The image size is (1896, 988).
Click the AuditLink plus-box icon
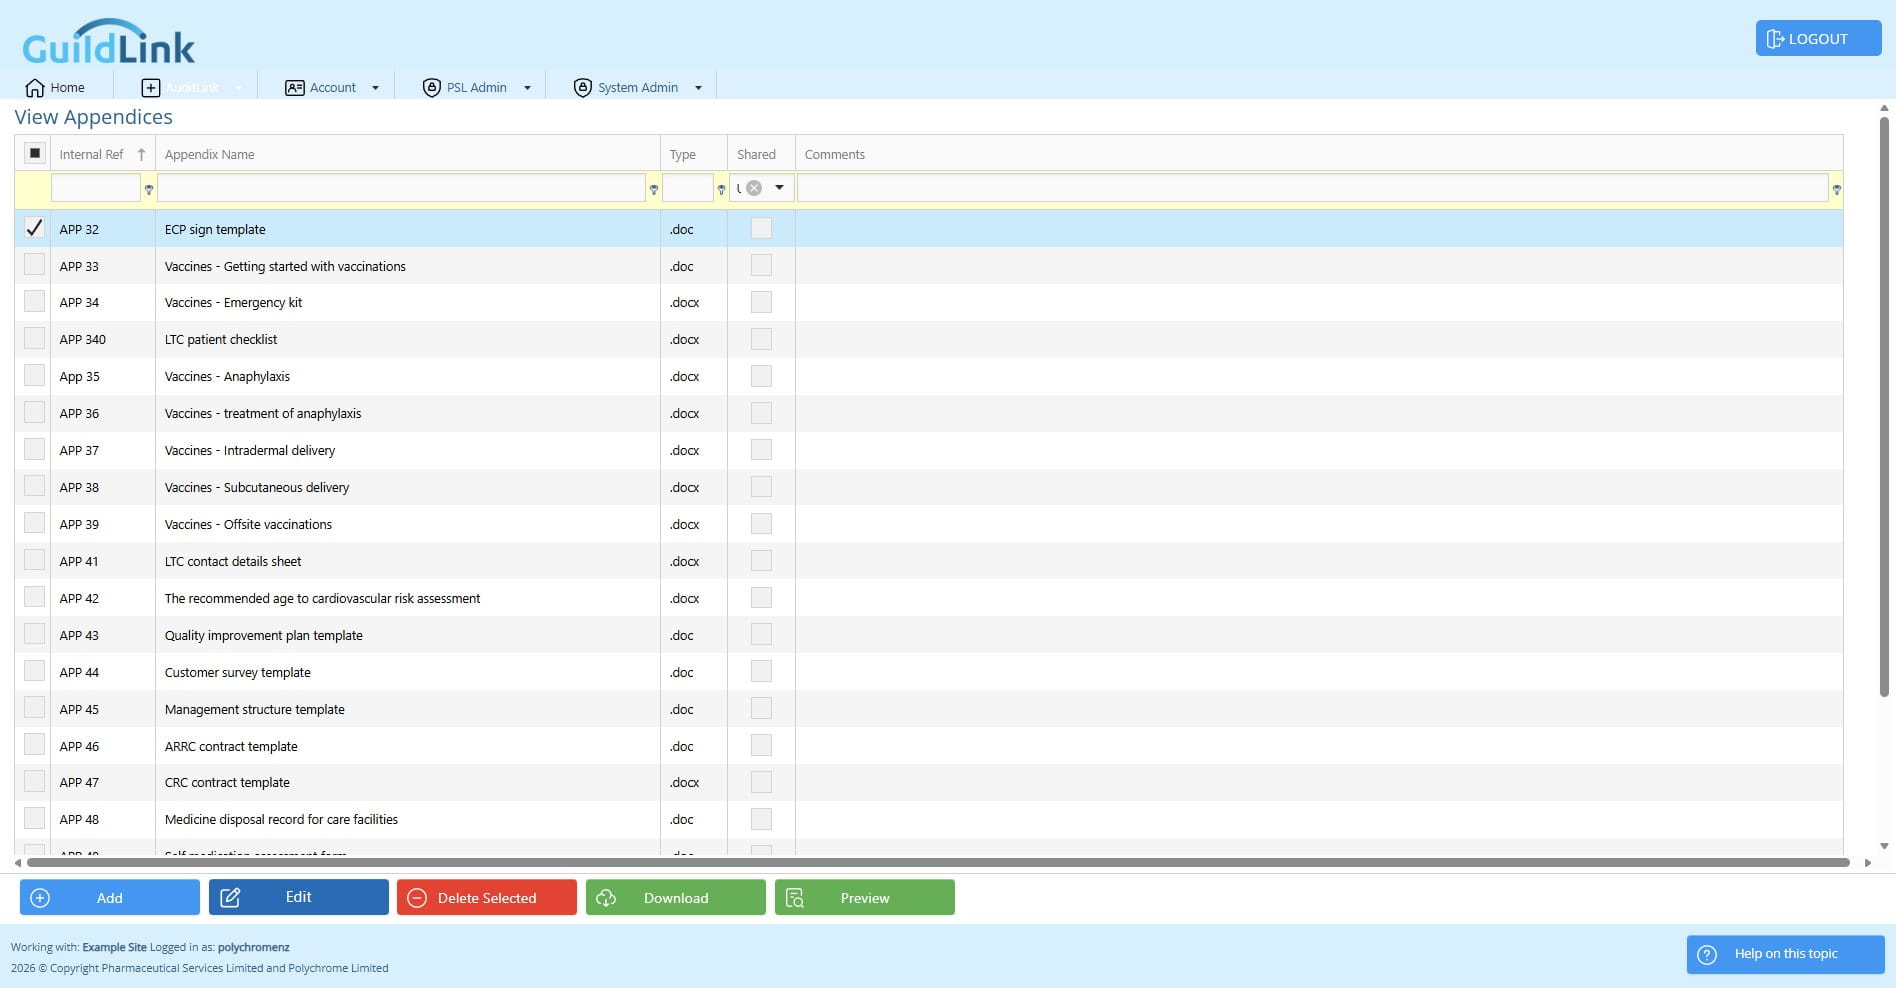pyautogui.click(x=150, y=88)
